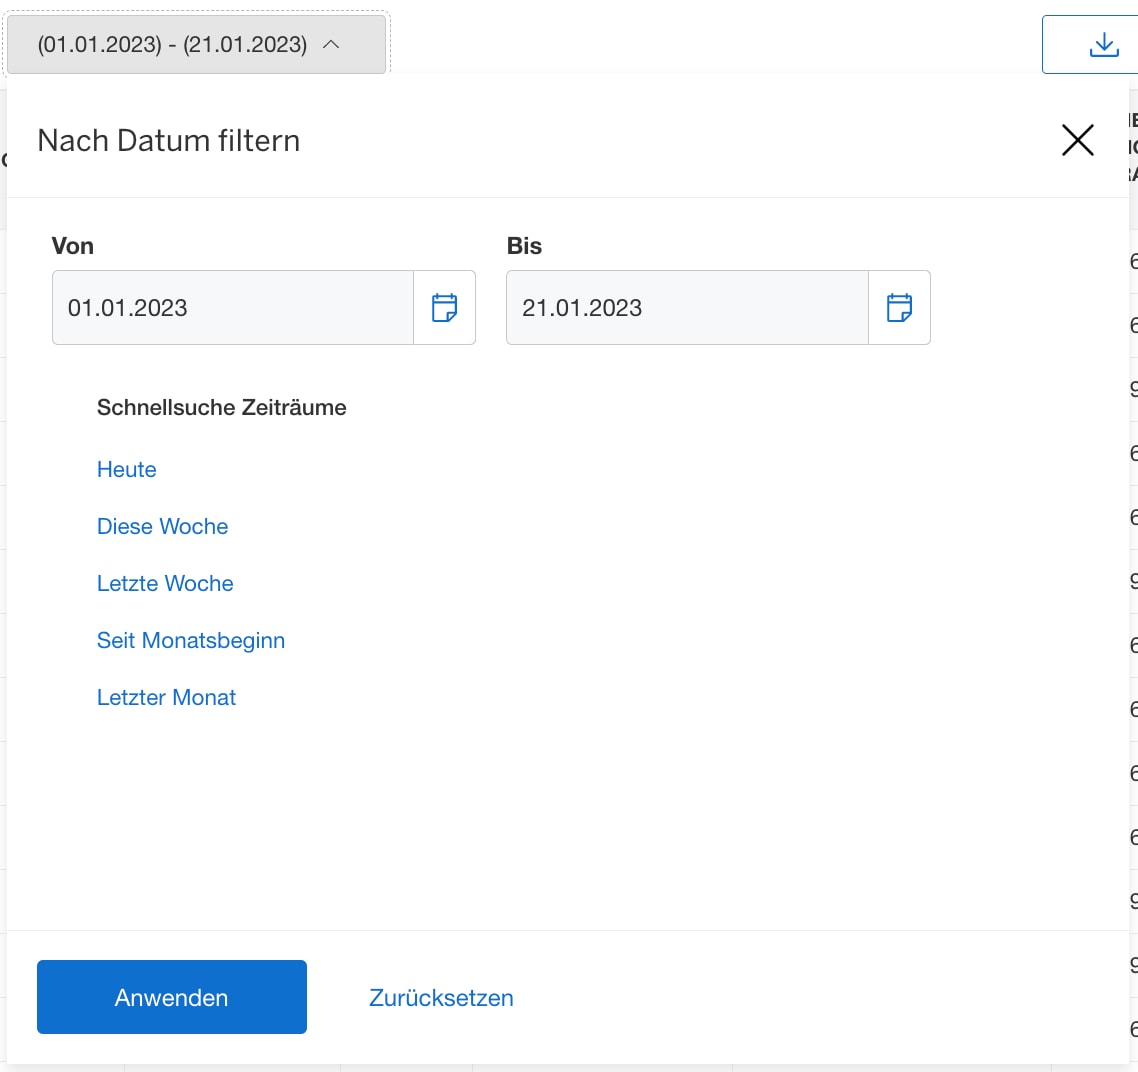
Task: Click into the Von date input field
Action: click(230, 307)
